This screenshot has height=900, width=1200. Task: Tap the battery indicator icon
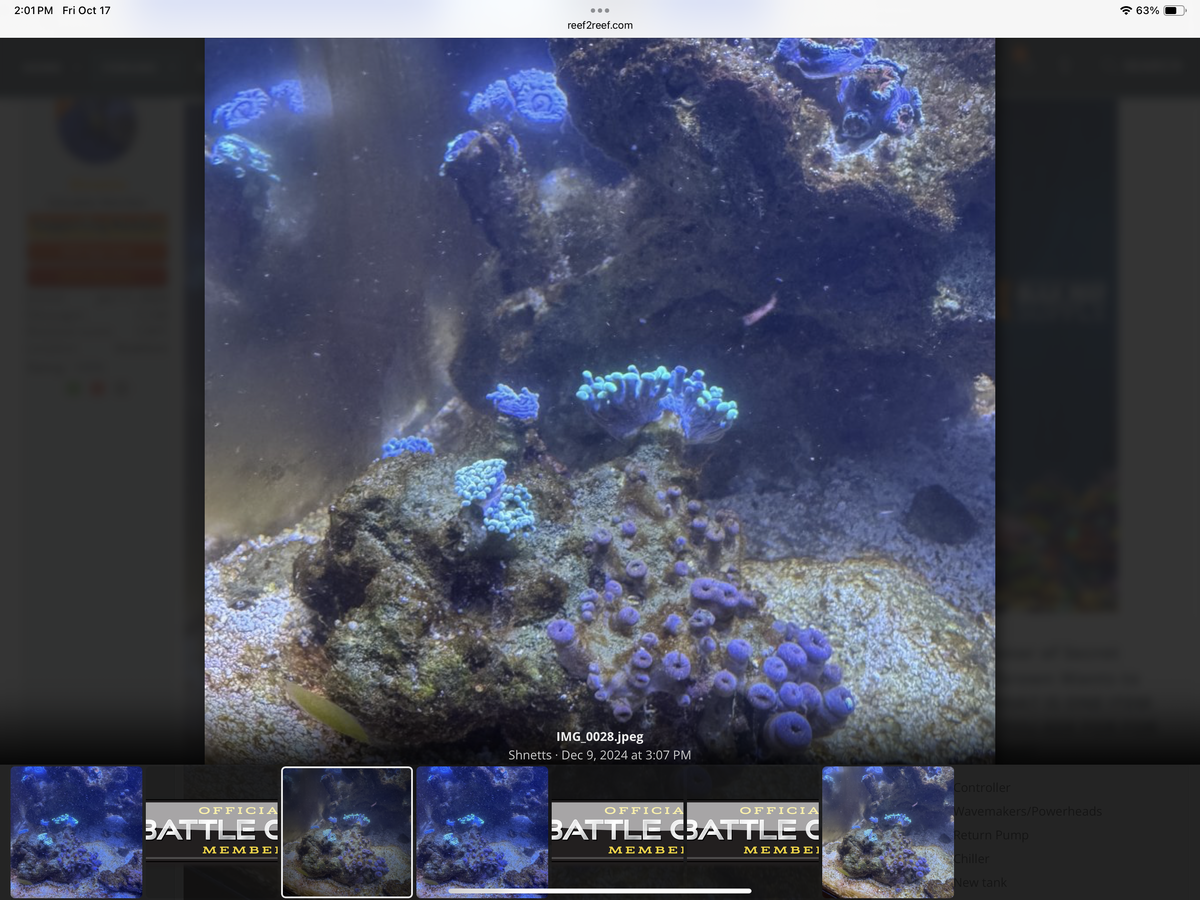click(1174, 10)
